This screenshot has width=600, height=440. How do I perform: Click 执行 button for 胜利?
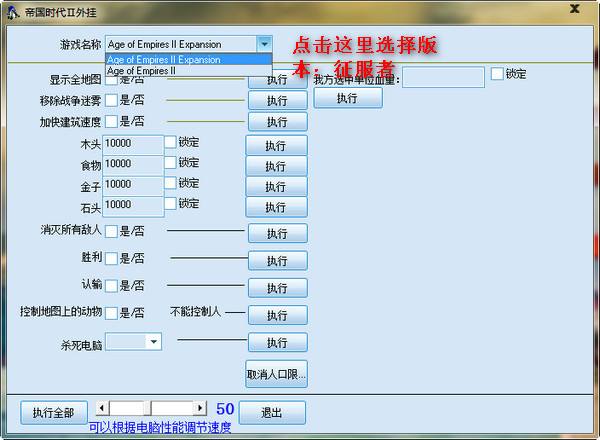tap(277, 261)
